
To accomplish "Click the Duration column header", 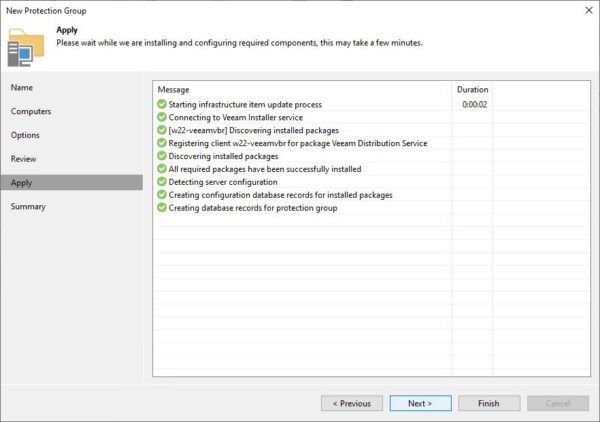I will [473, 90].
